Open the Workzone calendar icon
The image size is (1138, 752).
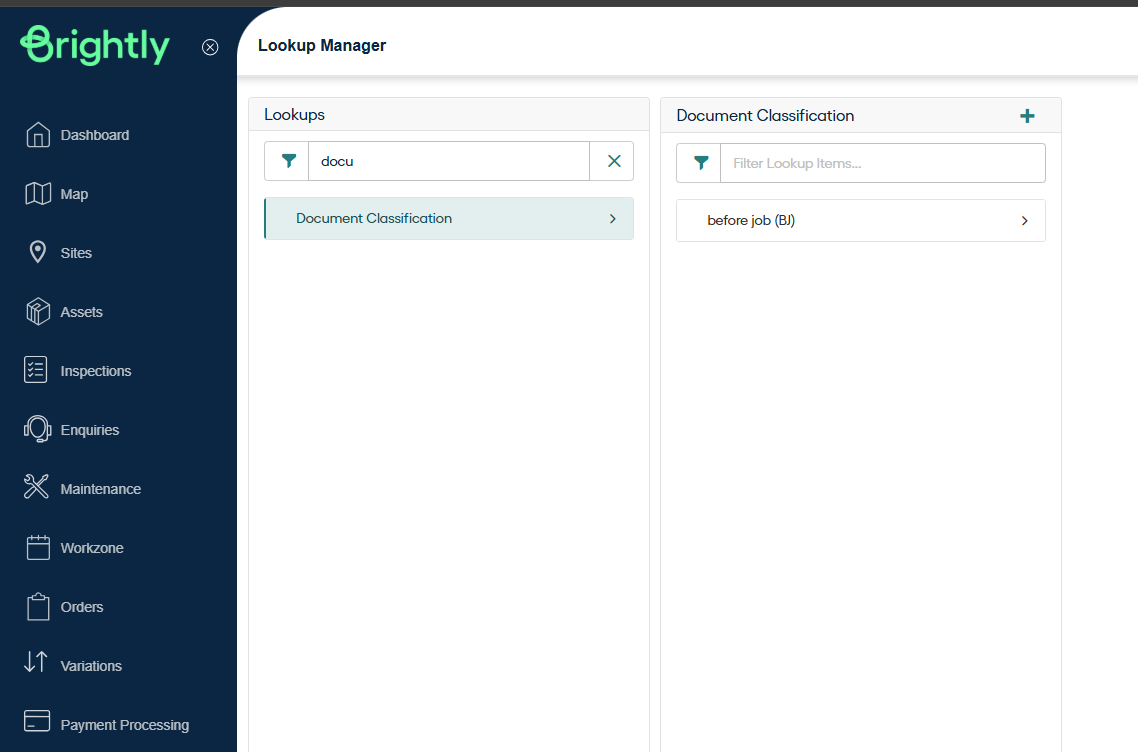click(37, 548)
